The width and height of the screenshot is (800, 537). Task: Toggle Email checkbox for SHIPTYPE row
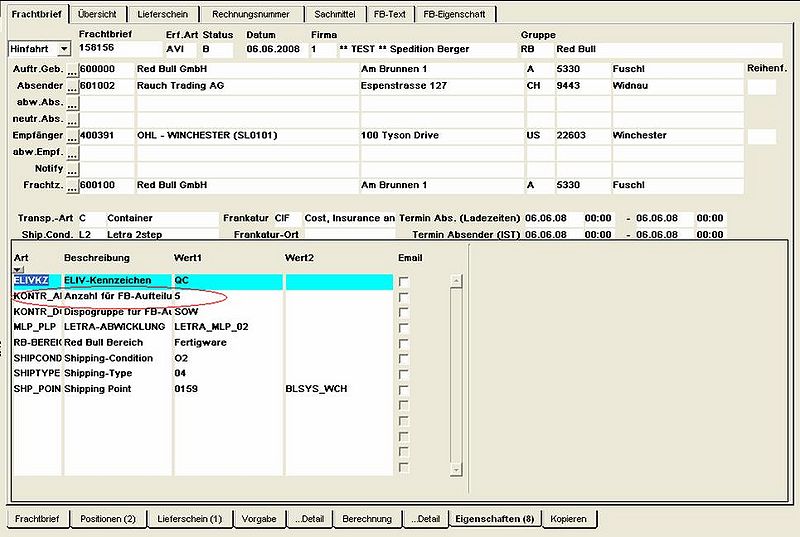pos(404,374)
